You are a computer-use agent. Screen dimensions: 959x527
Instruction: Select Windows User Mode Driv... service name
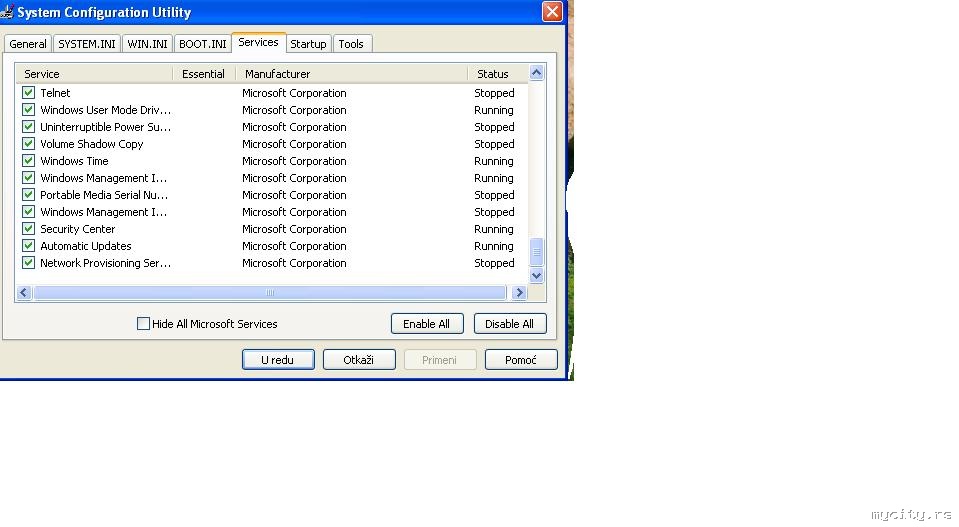(x=105, y=110)
